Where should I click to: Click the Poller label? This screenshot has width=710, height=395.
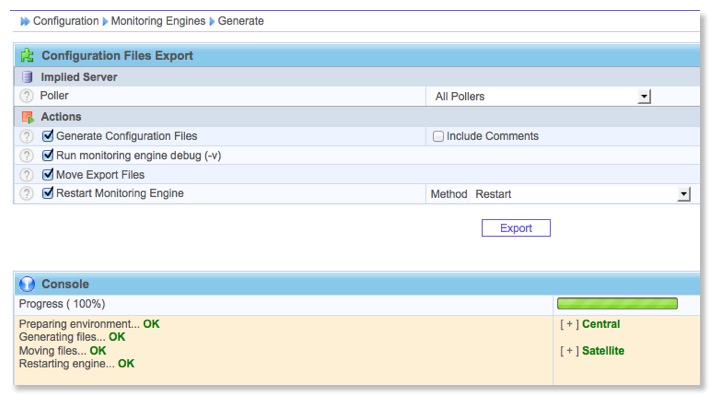click(x=54, y=96)
